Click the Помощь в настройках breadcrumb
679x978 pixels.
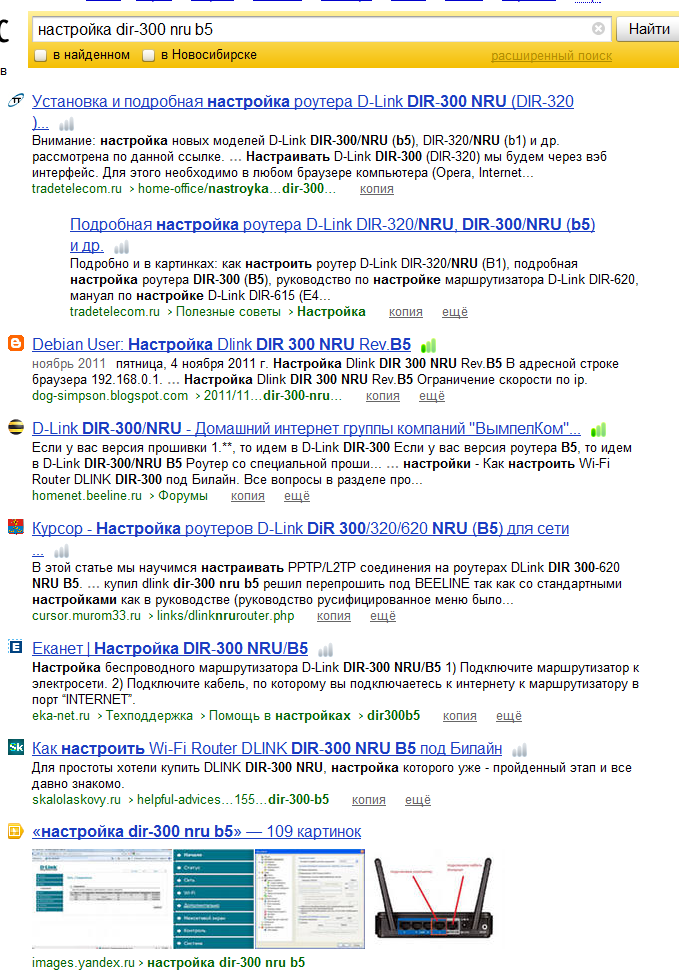click(x=279, y=715)
